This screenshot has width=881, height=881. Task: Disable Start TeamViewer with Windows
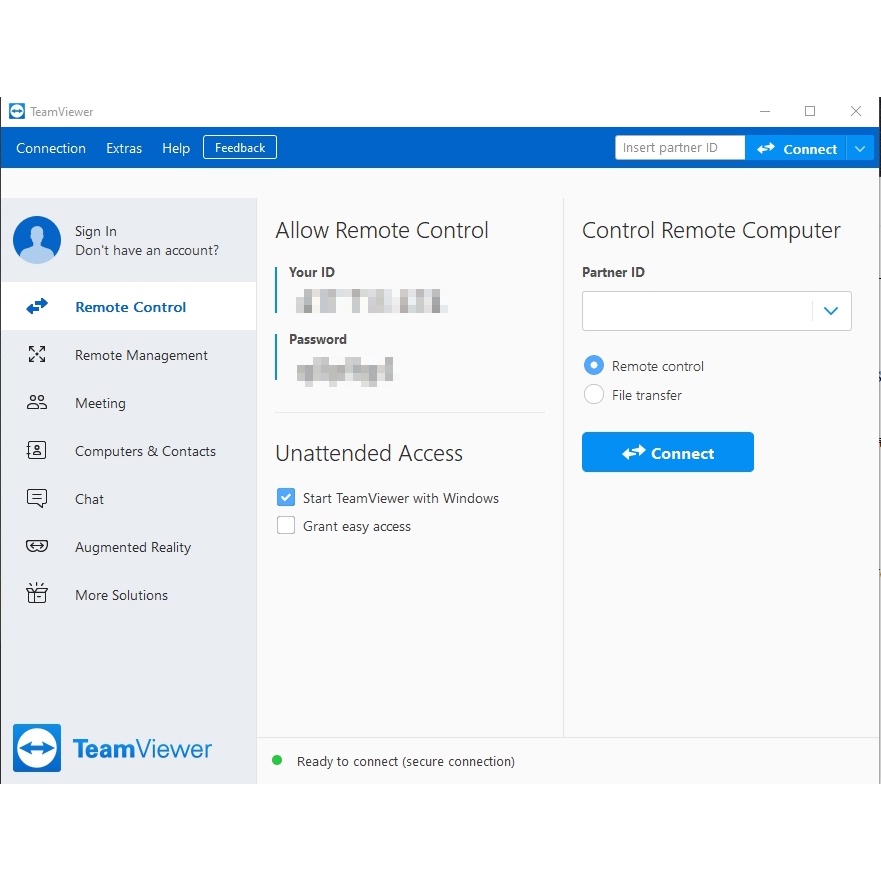285,497
